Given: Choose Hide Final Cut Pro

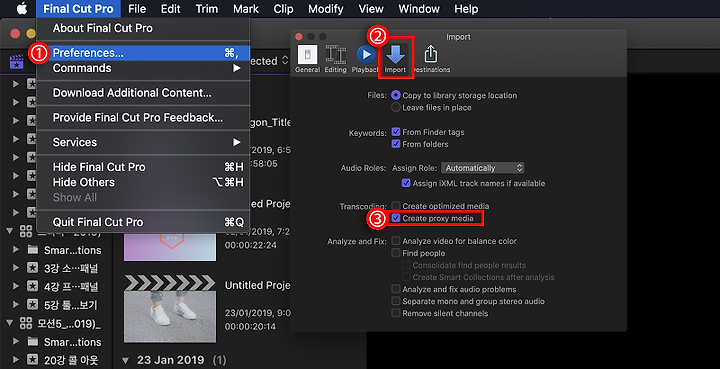Looking at the screenshot, I should click(x=143, y=167).
